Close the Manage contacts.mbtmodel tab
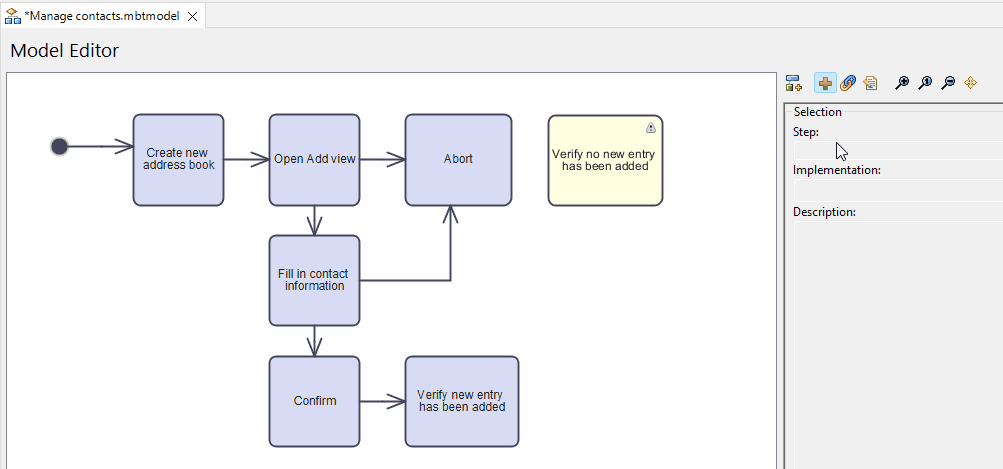This screenshot has width=1003, height=469. coord(193,16)
